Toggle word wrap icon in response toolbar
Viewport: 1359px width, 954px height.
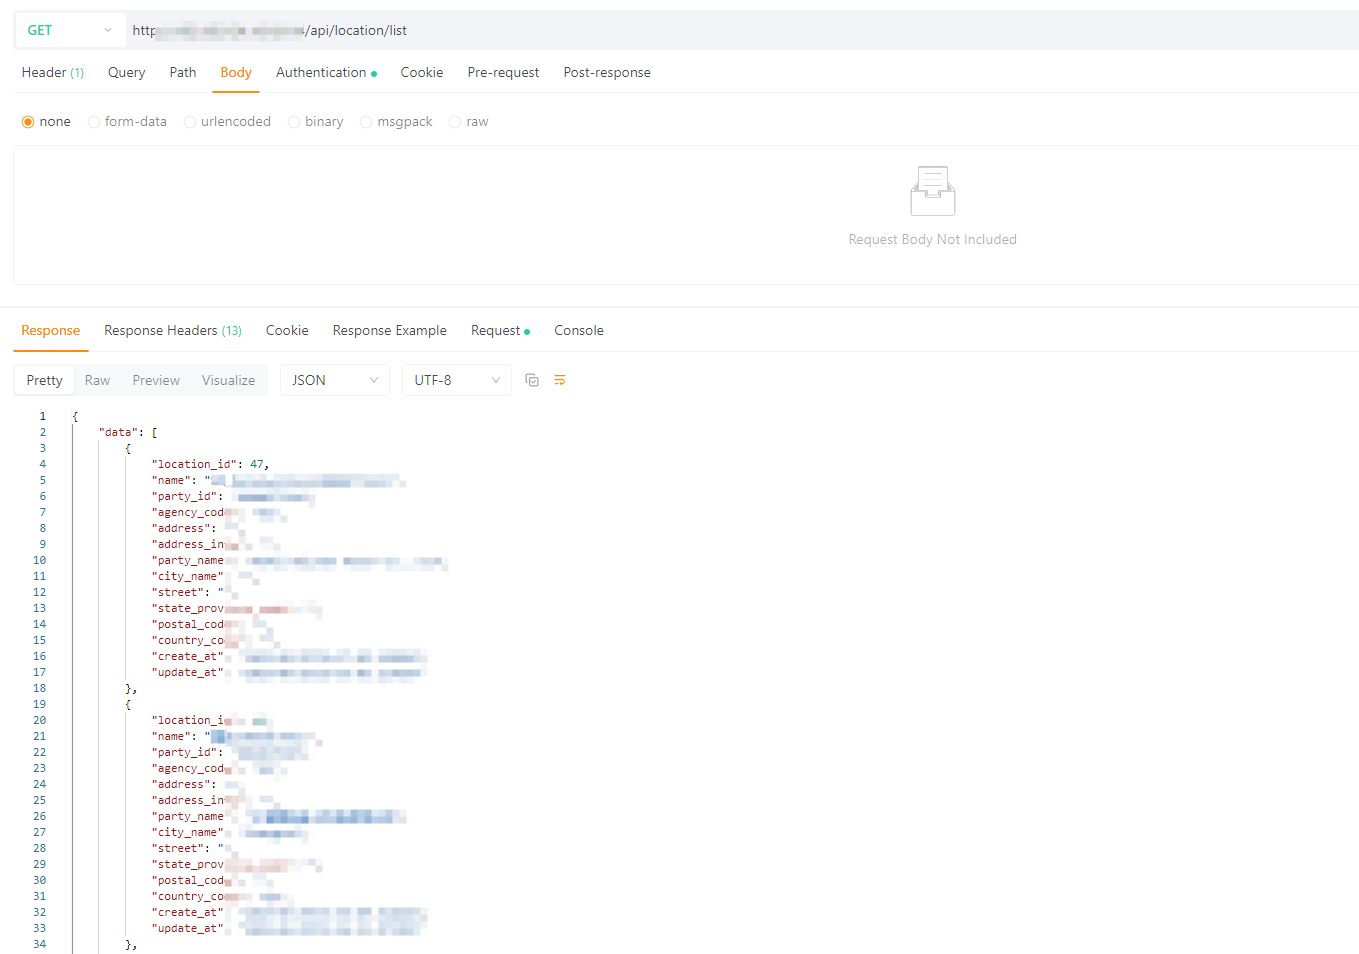(x=560, y=380)
